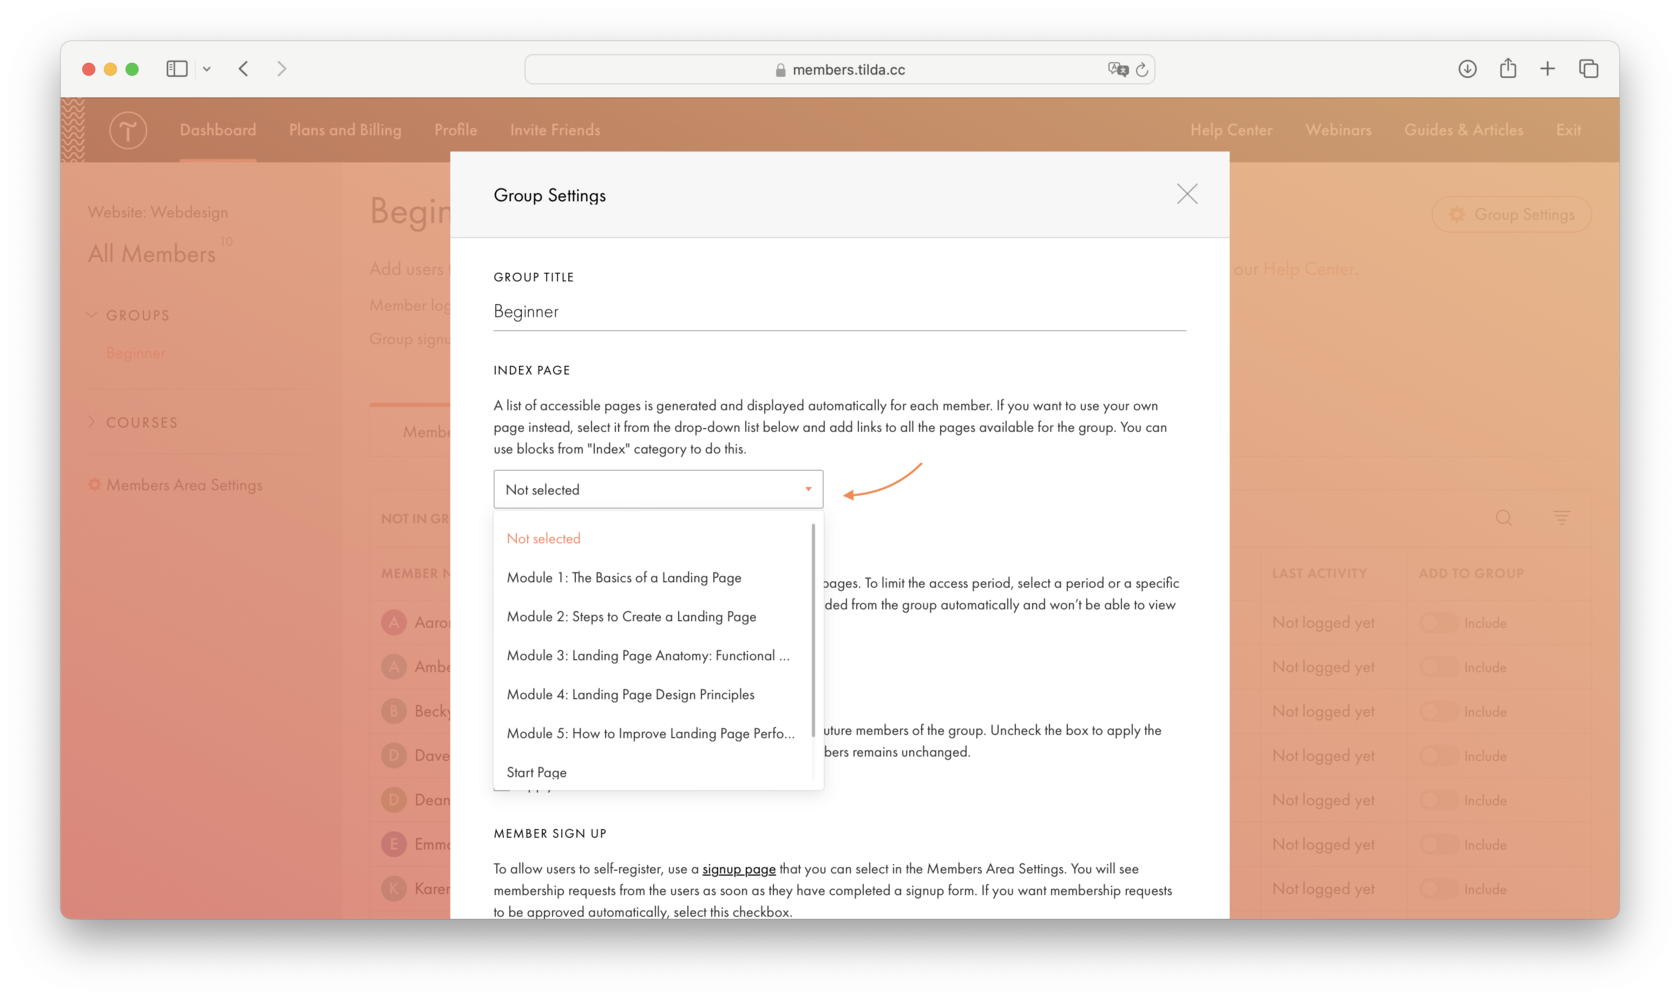Toggle the Safari sidebar icon

(x=176, y=68)
